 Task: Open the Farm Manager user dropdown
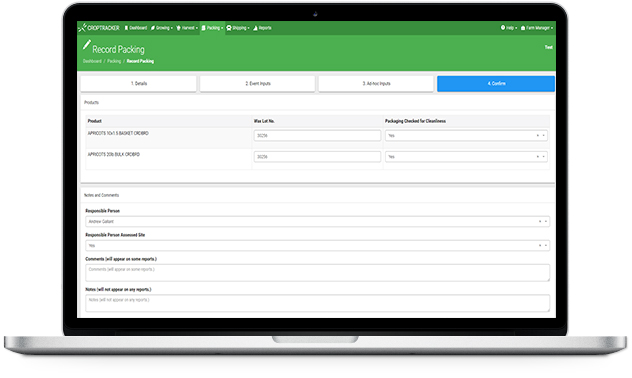point(537,28)
